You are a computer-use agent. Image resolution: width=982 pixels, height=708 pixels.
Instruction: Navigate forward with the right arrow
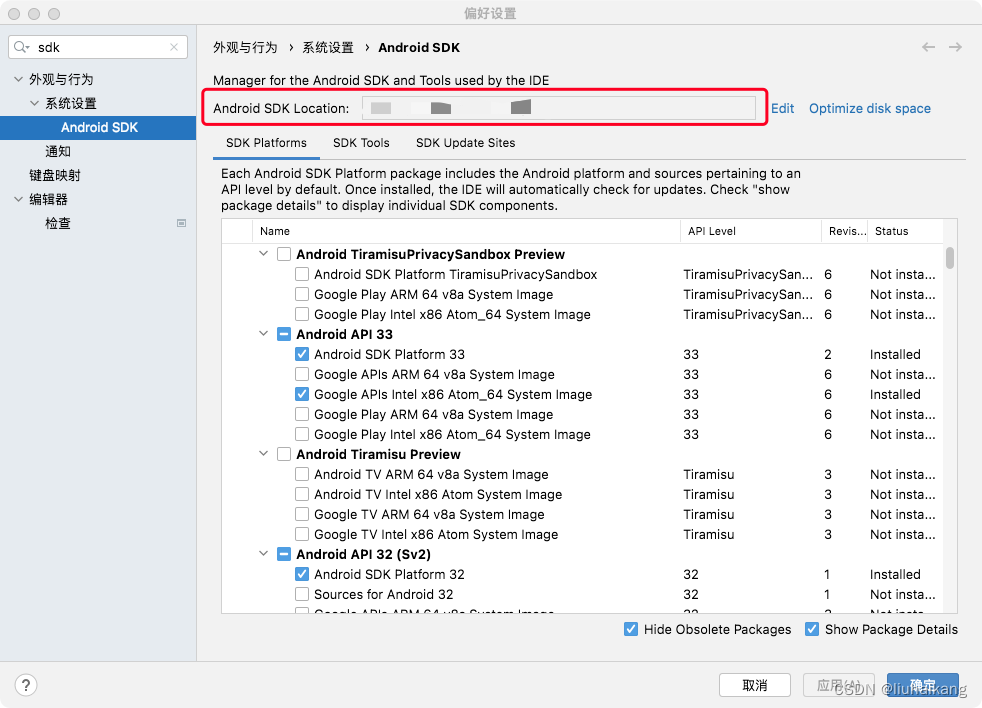tap(955, 47)
